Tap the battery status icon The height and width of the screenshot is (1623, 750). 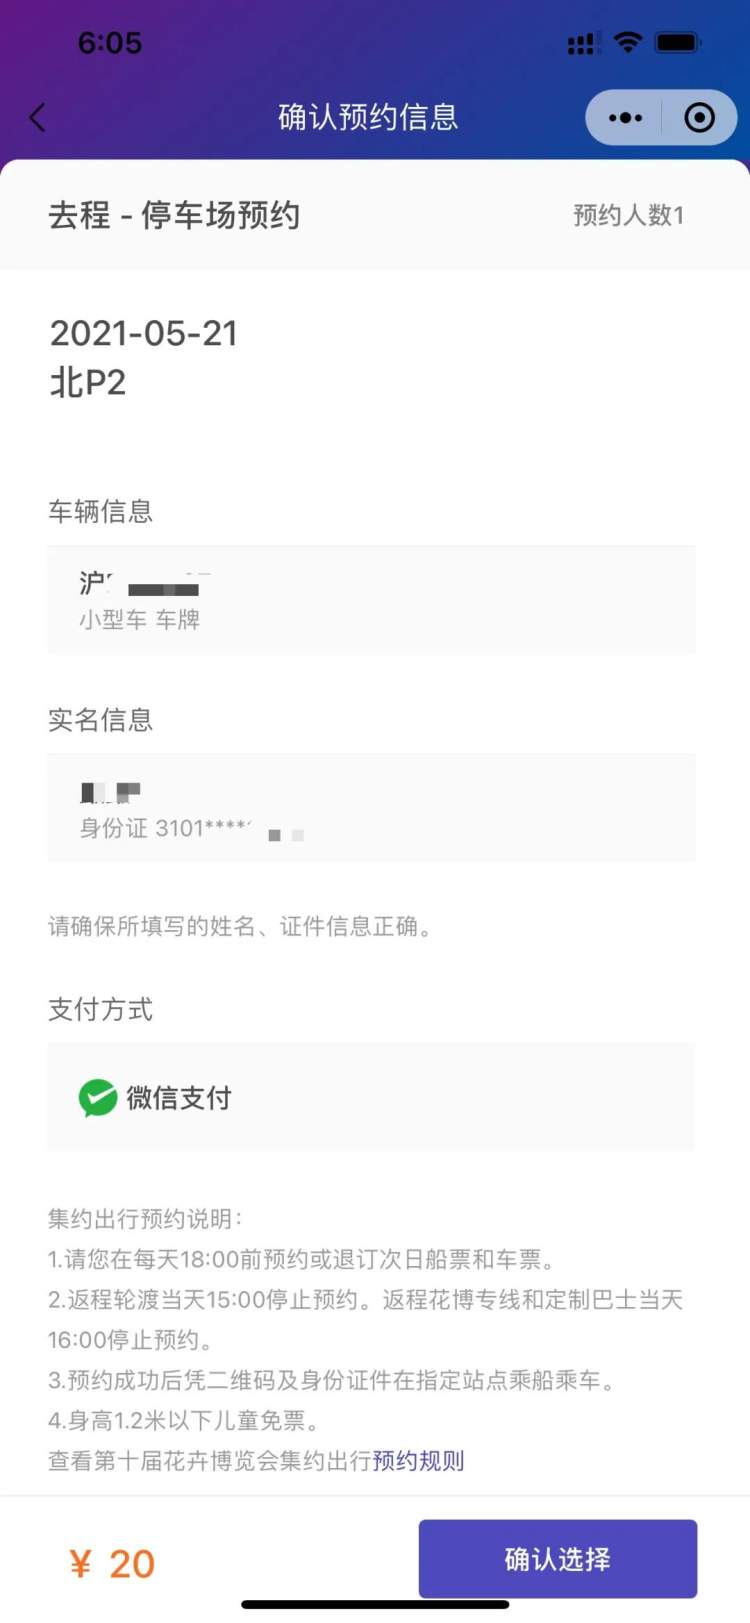click(x=678, y=43)
